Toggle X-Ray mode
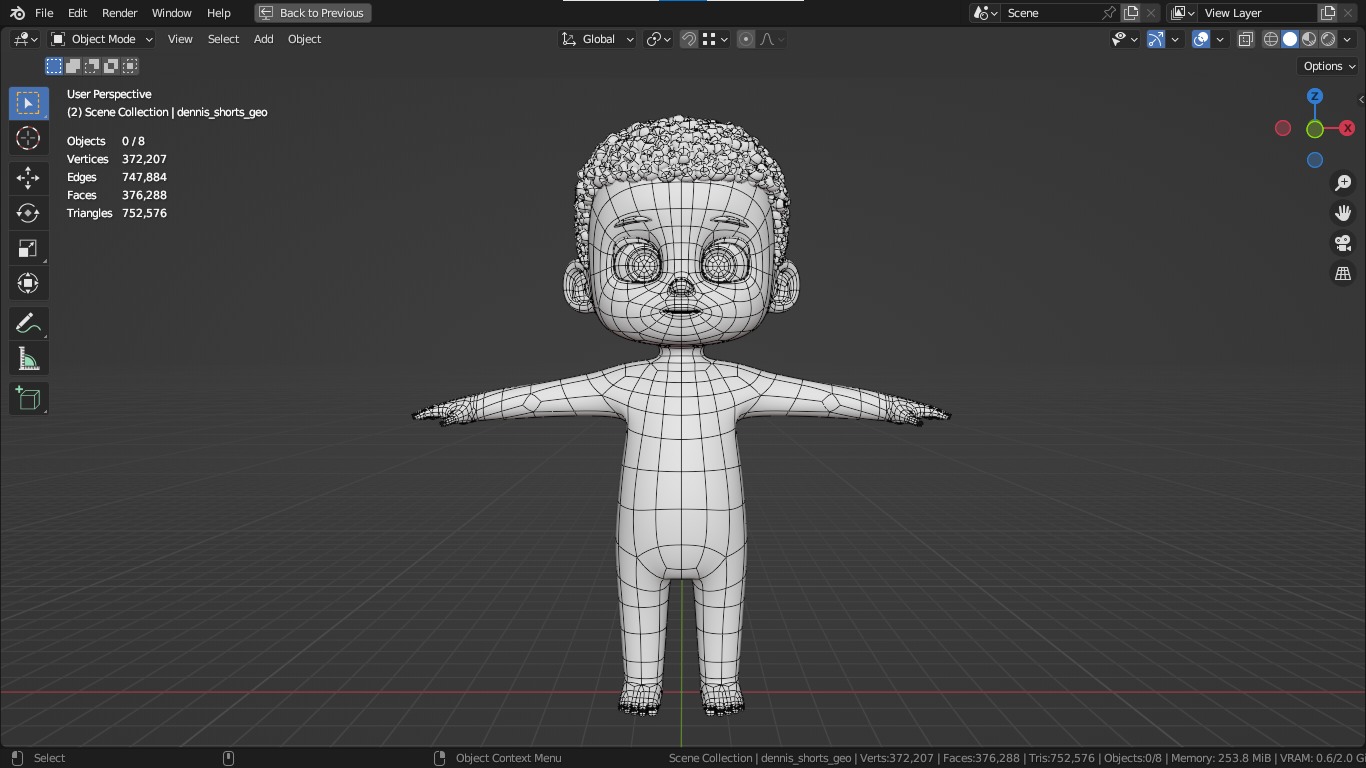 pyautogui.click(x=1246, y=39)
